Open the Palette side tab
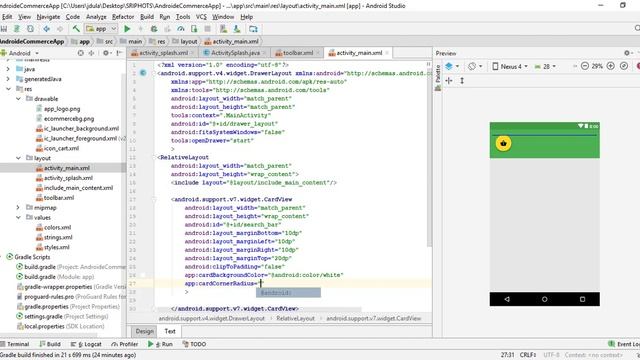Screen dimensions: 640x360 438,78
